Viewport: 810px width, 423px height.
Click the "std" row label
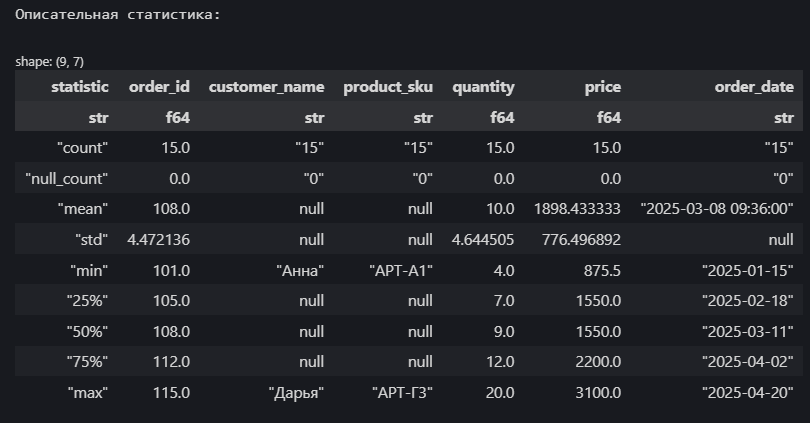click(x=91, y=240)
